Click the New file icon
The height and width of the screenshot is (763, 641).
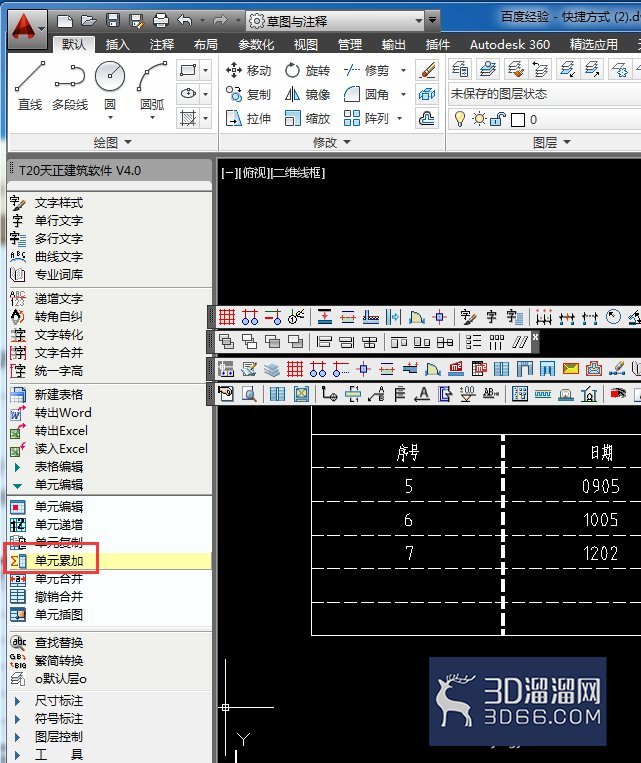coord(65,21)
